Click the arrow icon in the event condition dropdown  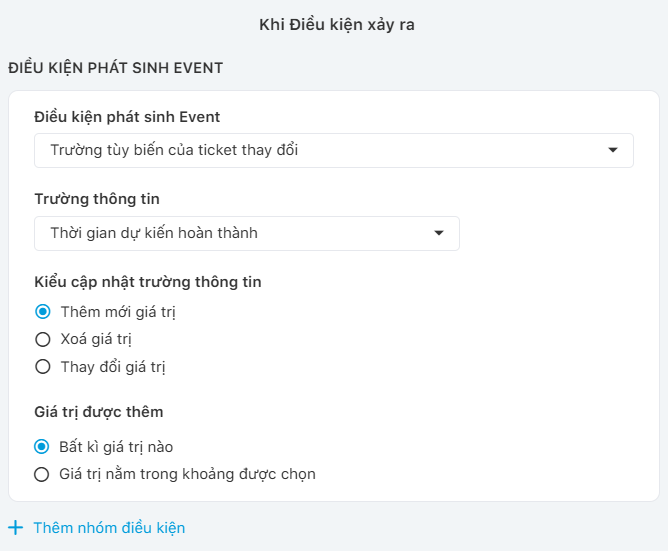[613, 151]
